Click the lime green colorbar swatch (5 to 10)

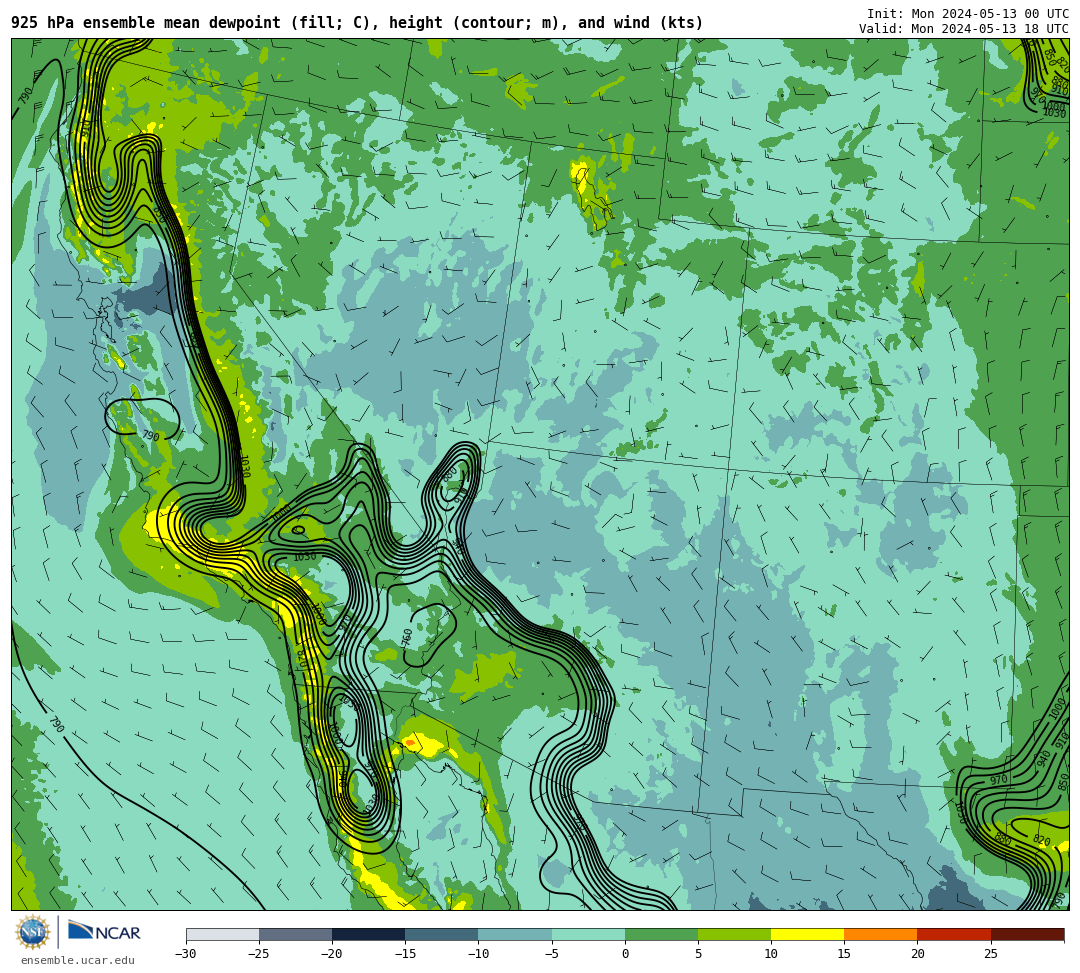(x=734, y=934)
